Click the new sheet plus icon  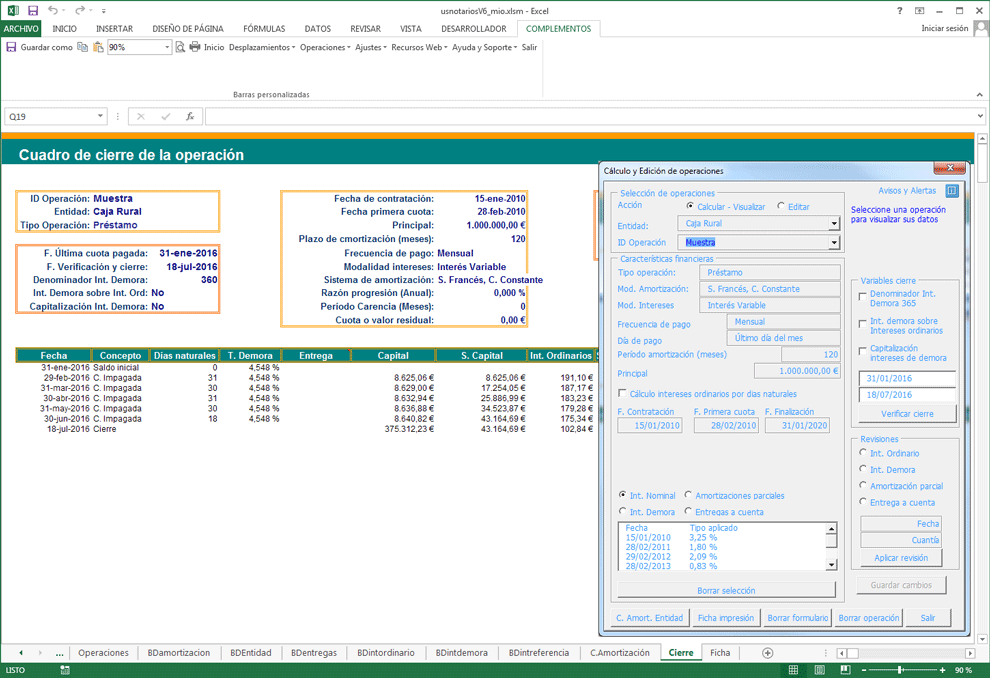click(x=767, y=653)
